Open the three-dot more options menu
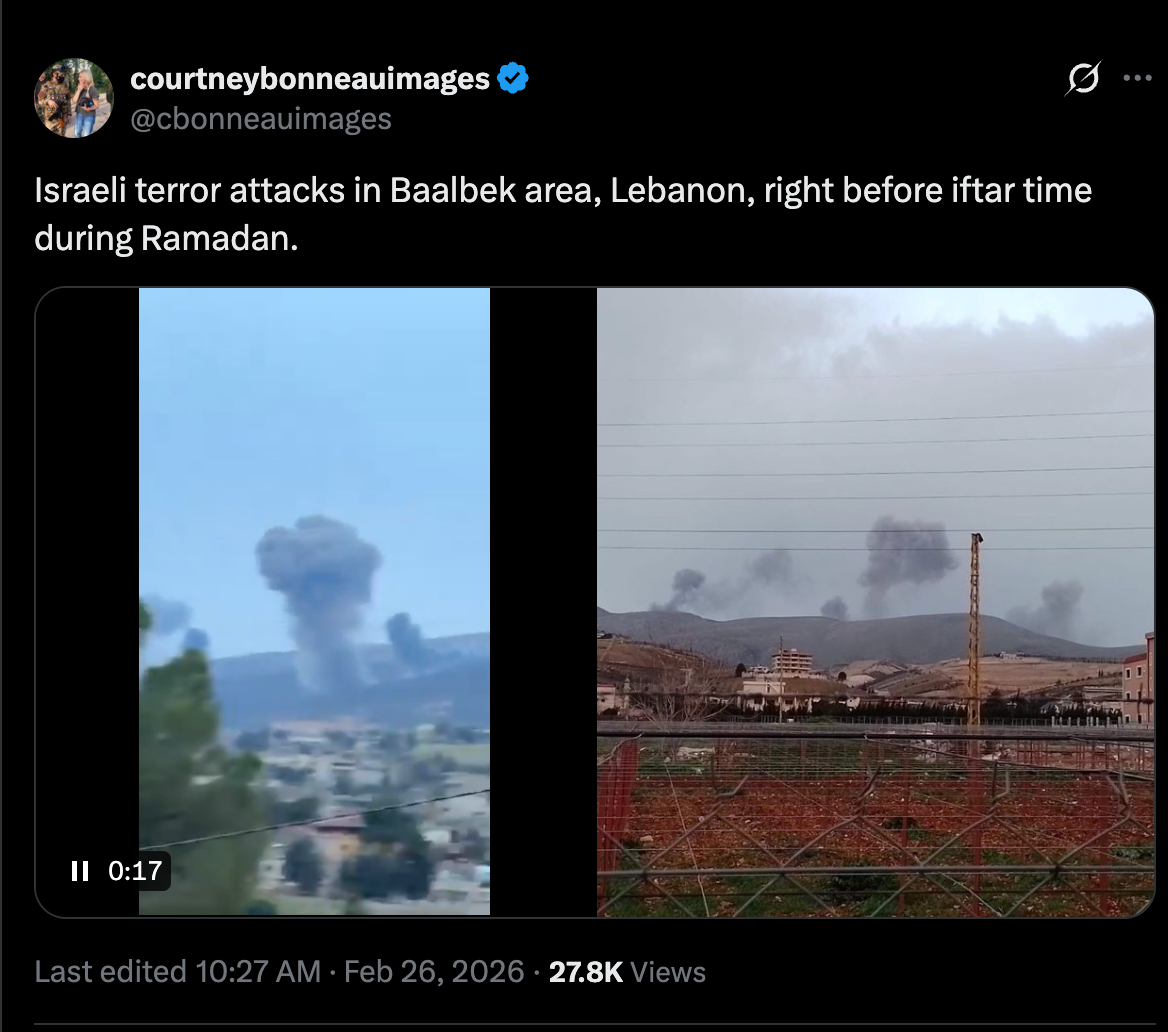Viewport: 1168px width, 1032px height. point(1137,77)
